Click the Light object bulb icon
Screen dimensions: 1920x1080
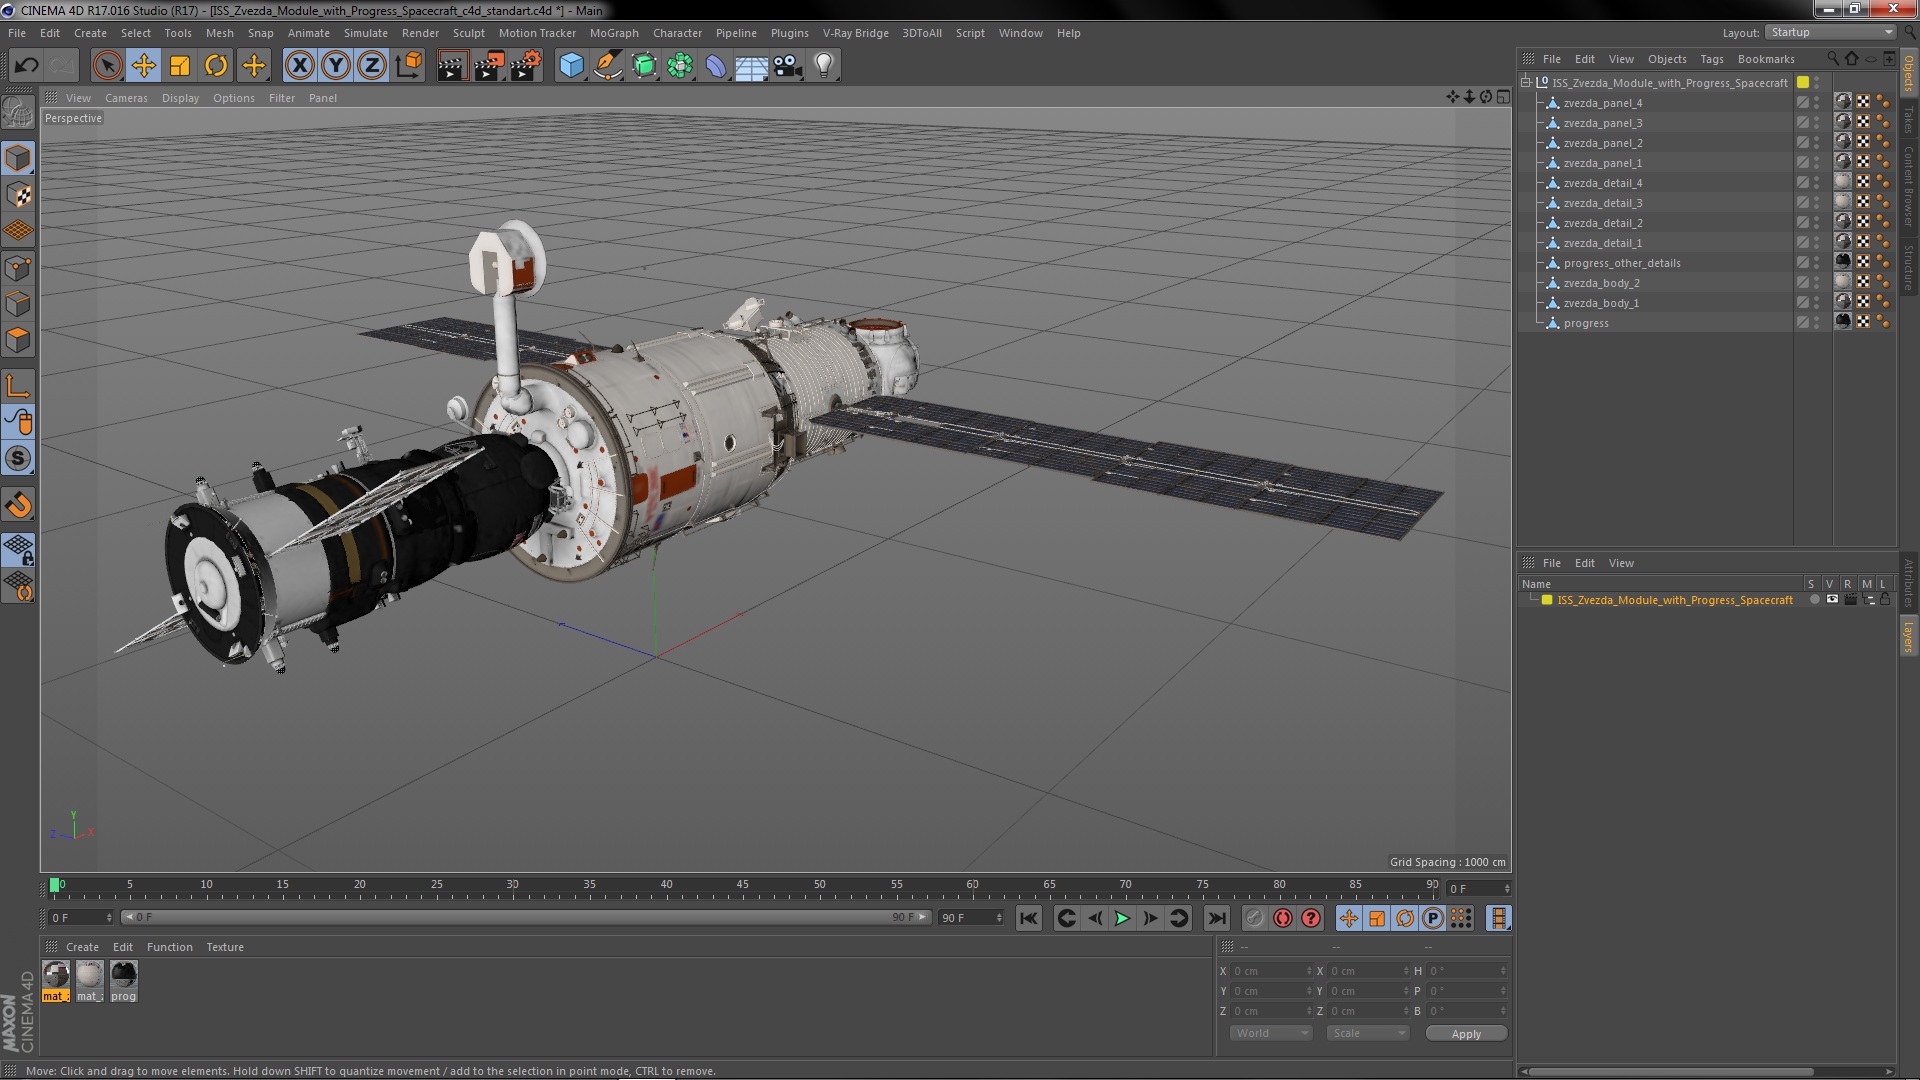pos(823,66)
